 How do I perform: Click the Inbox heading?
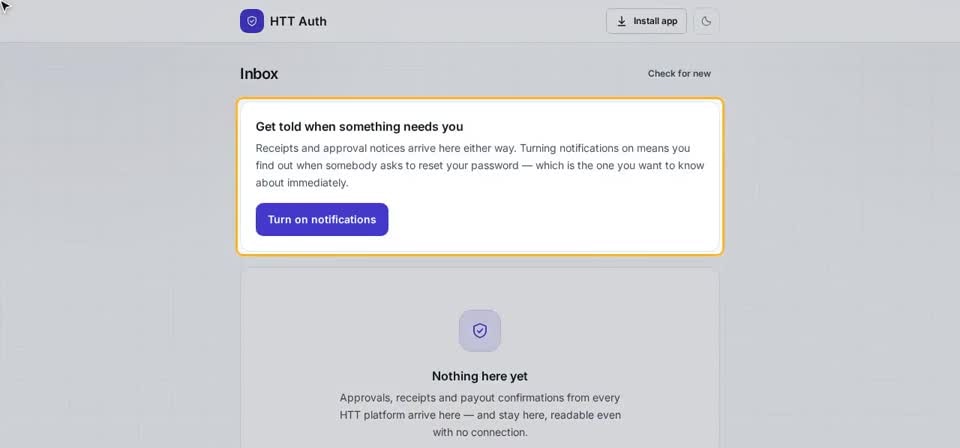pos(259,74)
